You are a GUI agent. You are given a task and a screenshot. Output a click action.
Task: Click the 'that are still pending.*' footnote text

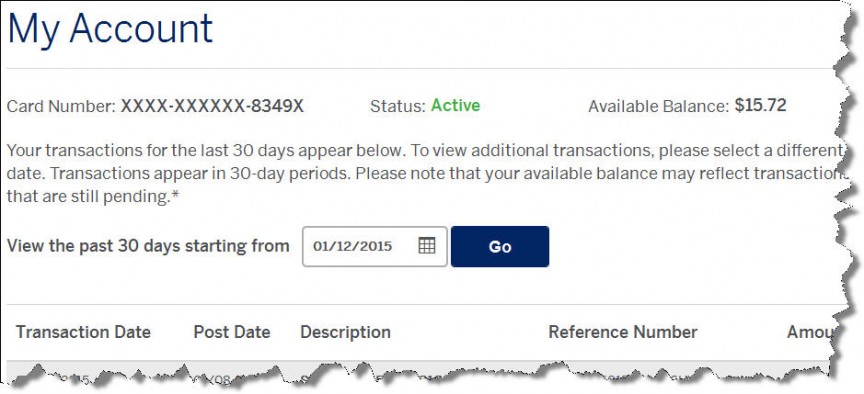94,196
